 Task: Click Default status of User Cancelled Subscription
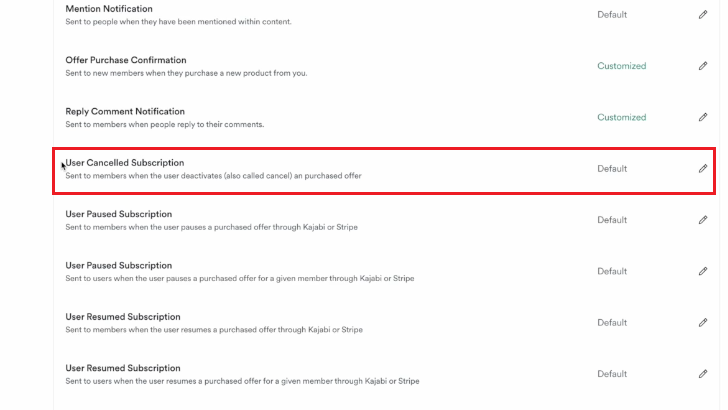tap(612, 169)
